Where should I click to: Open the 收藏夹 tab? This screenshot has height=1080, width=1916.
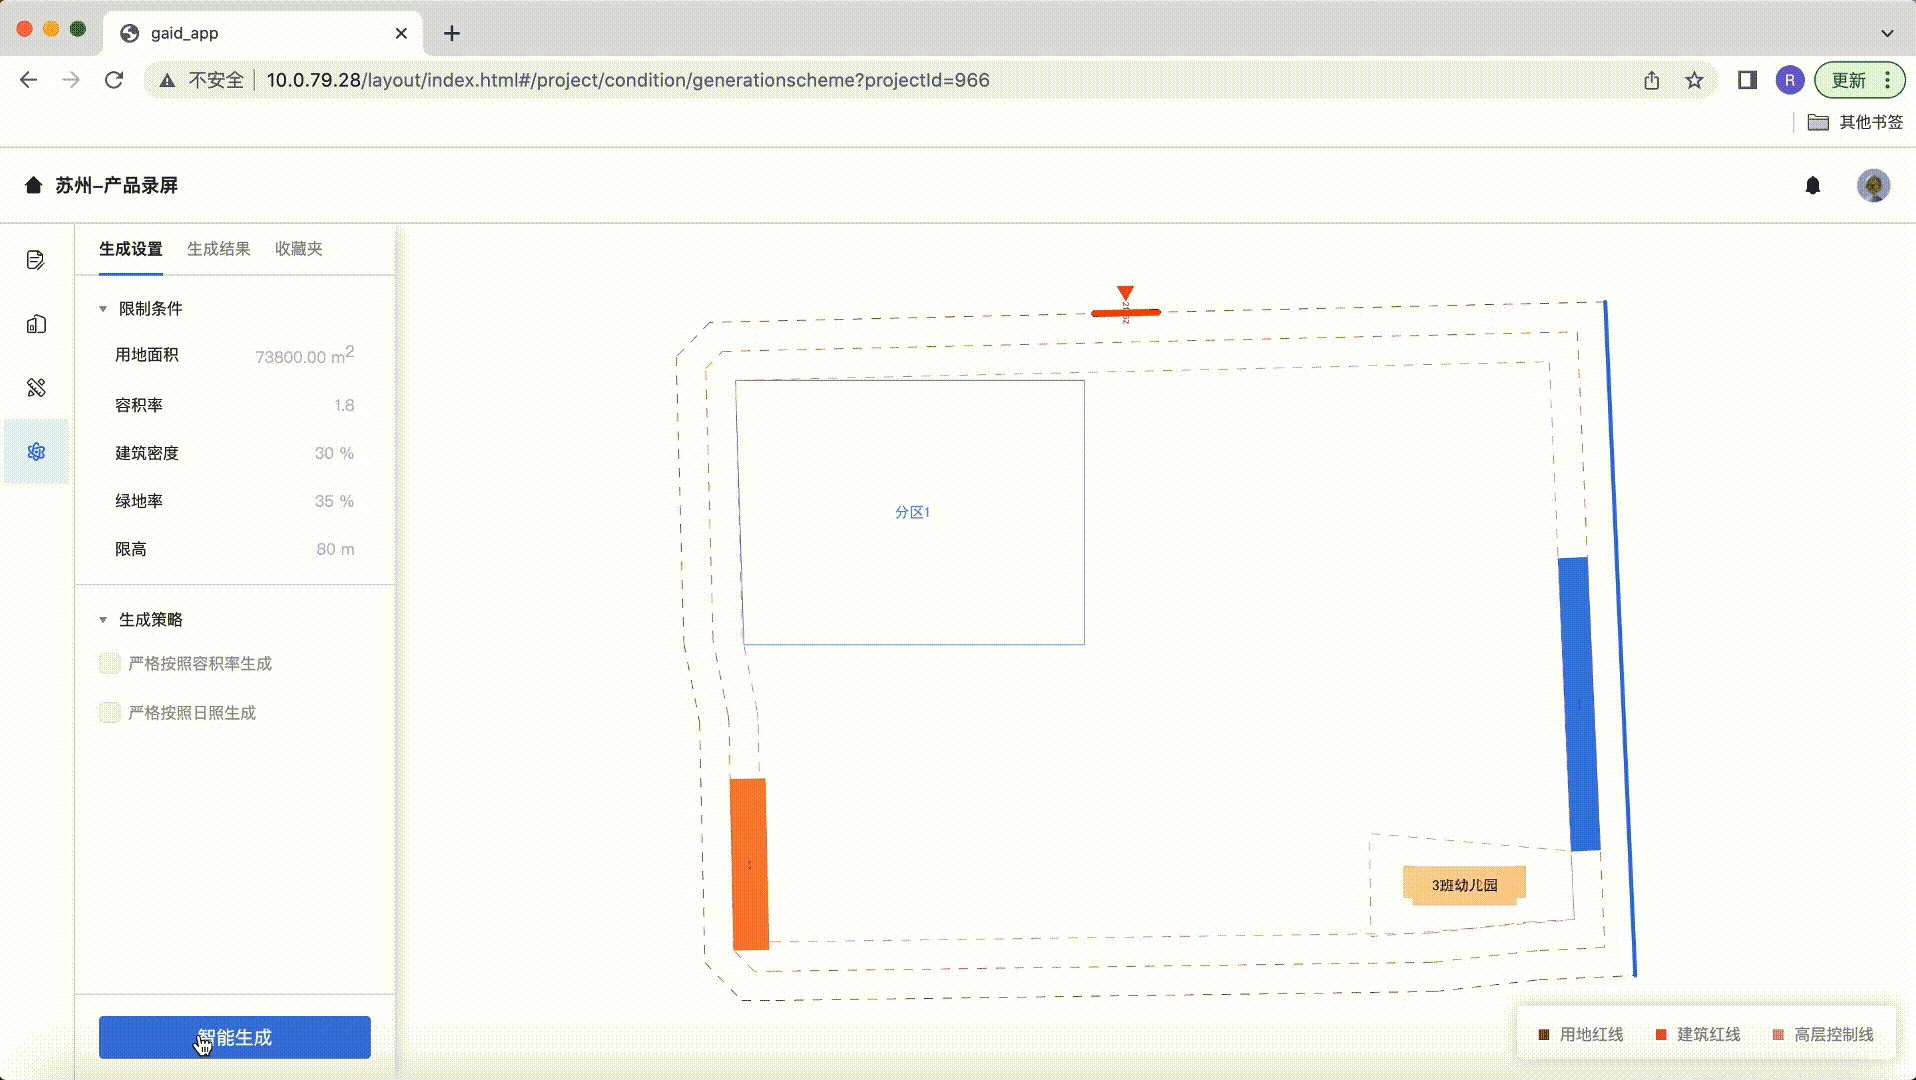coord(298,249)
